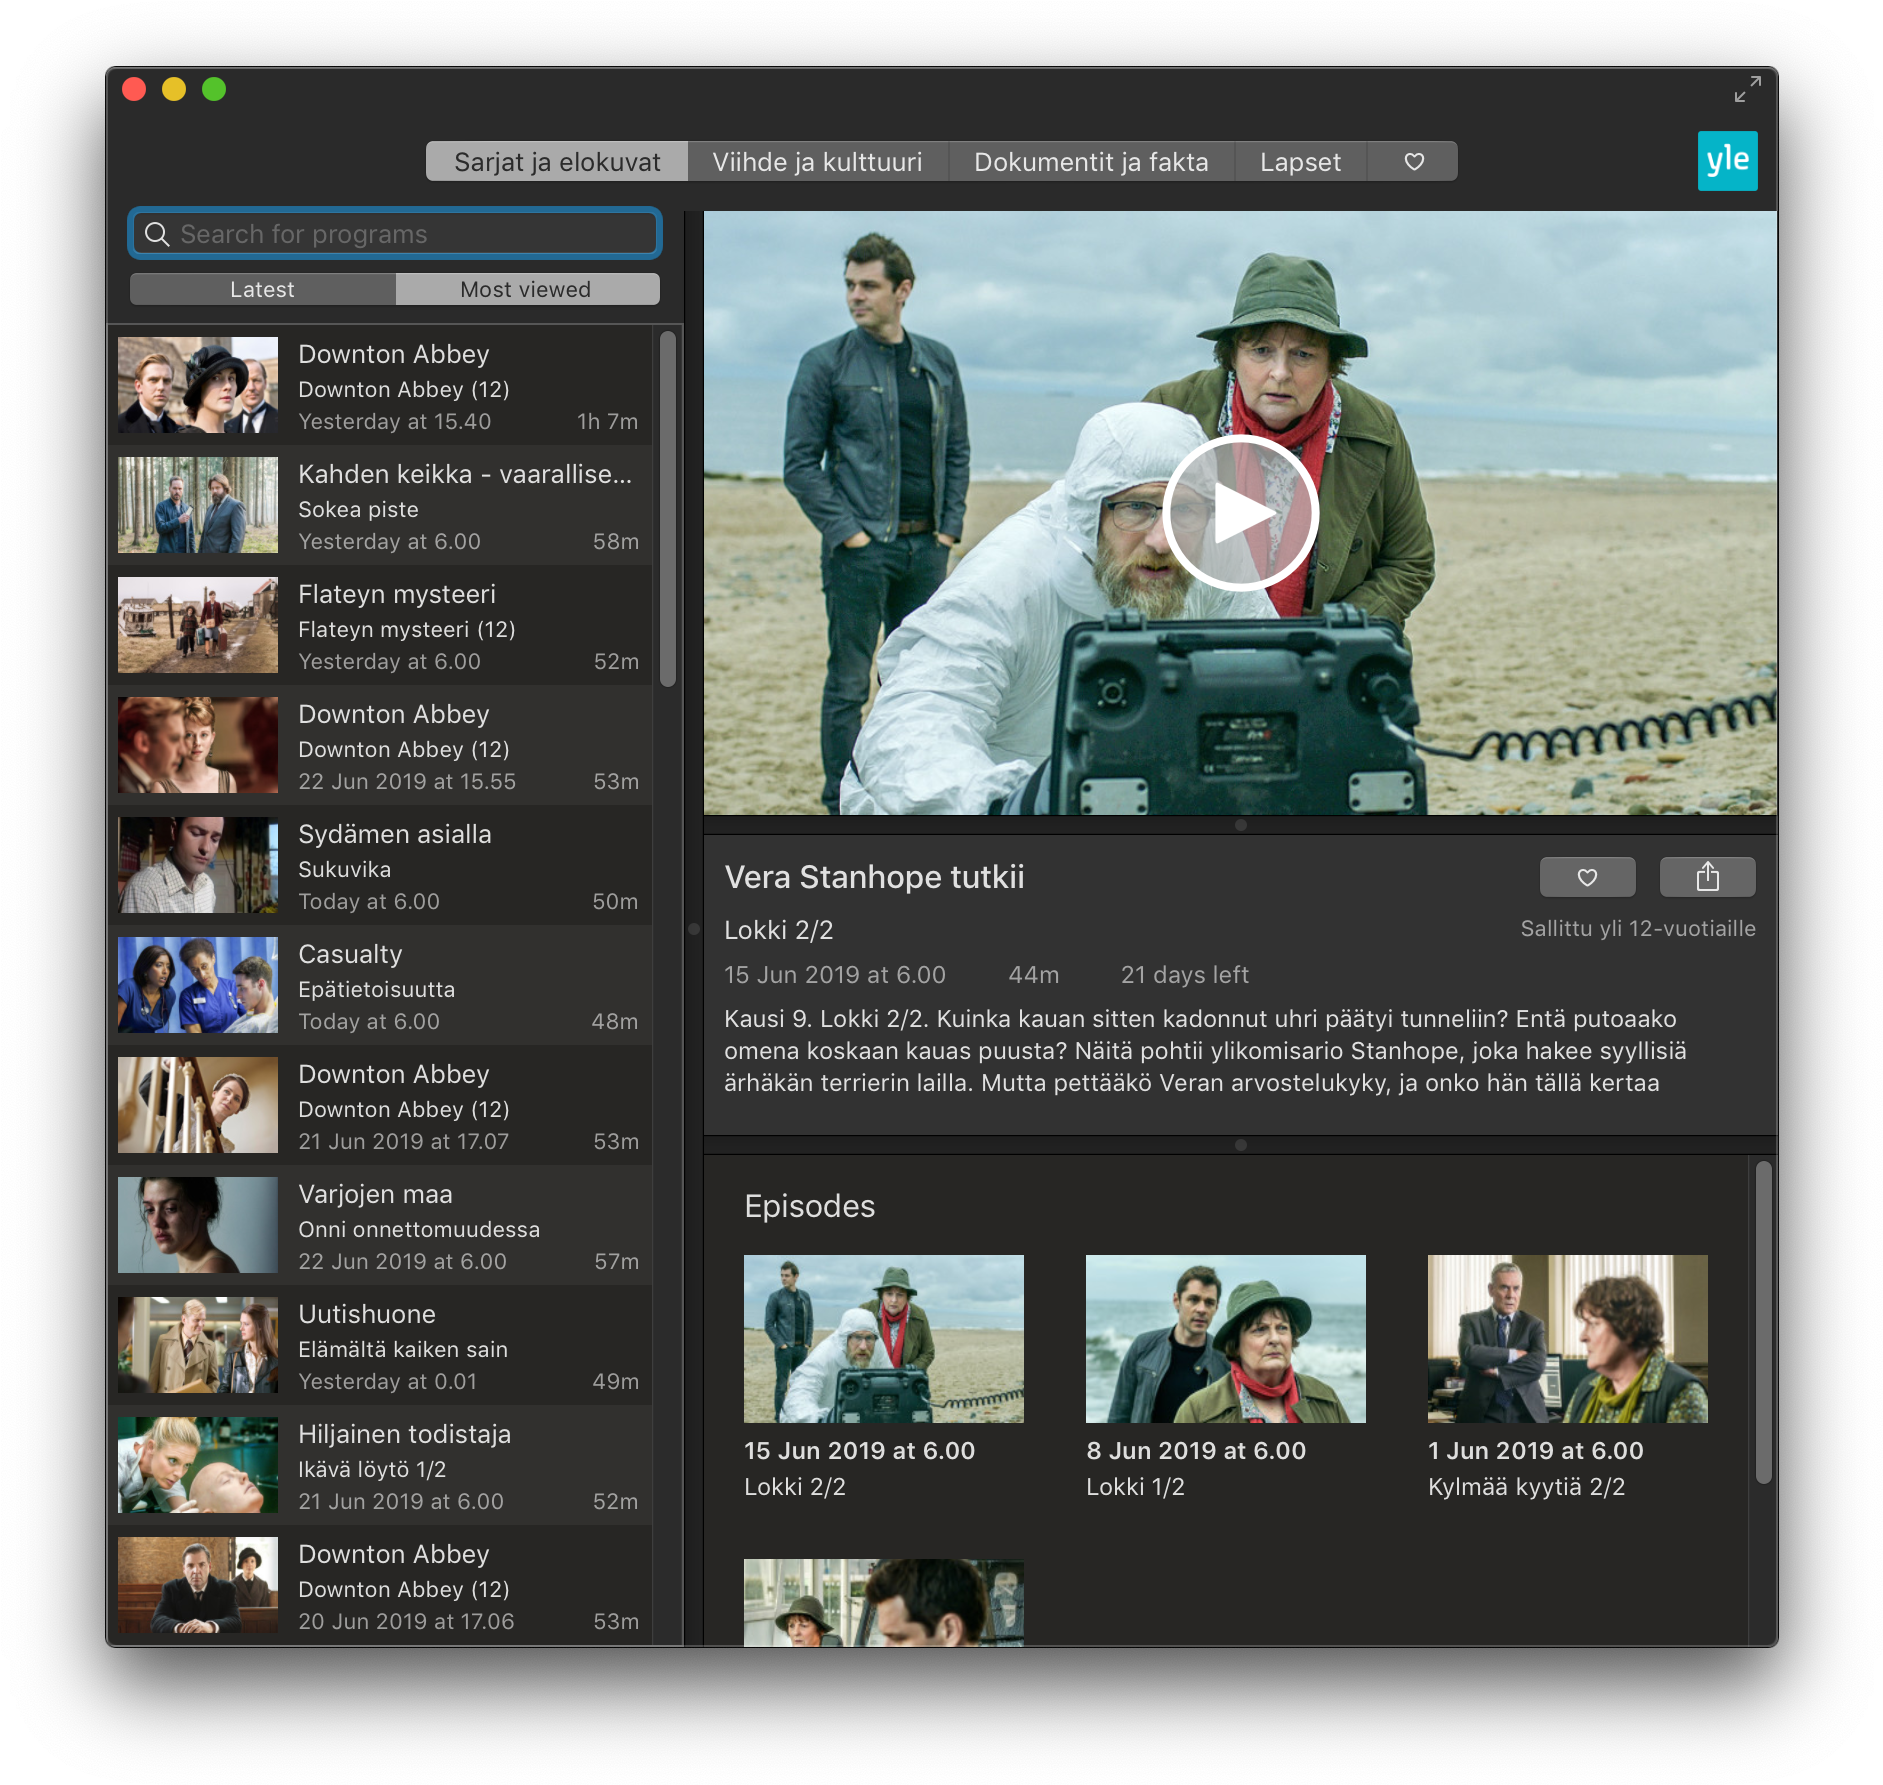Click the 1h 7m duration label
Image resolution: width=1883 pixels, height=1785 pixels.
click(608, 422)
